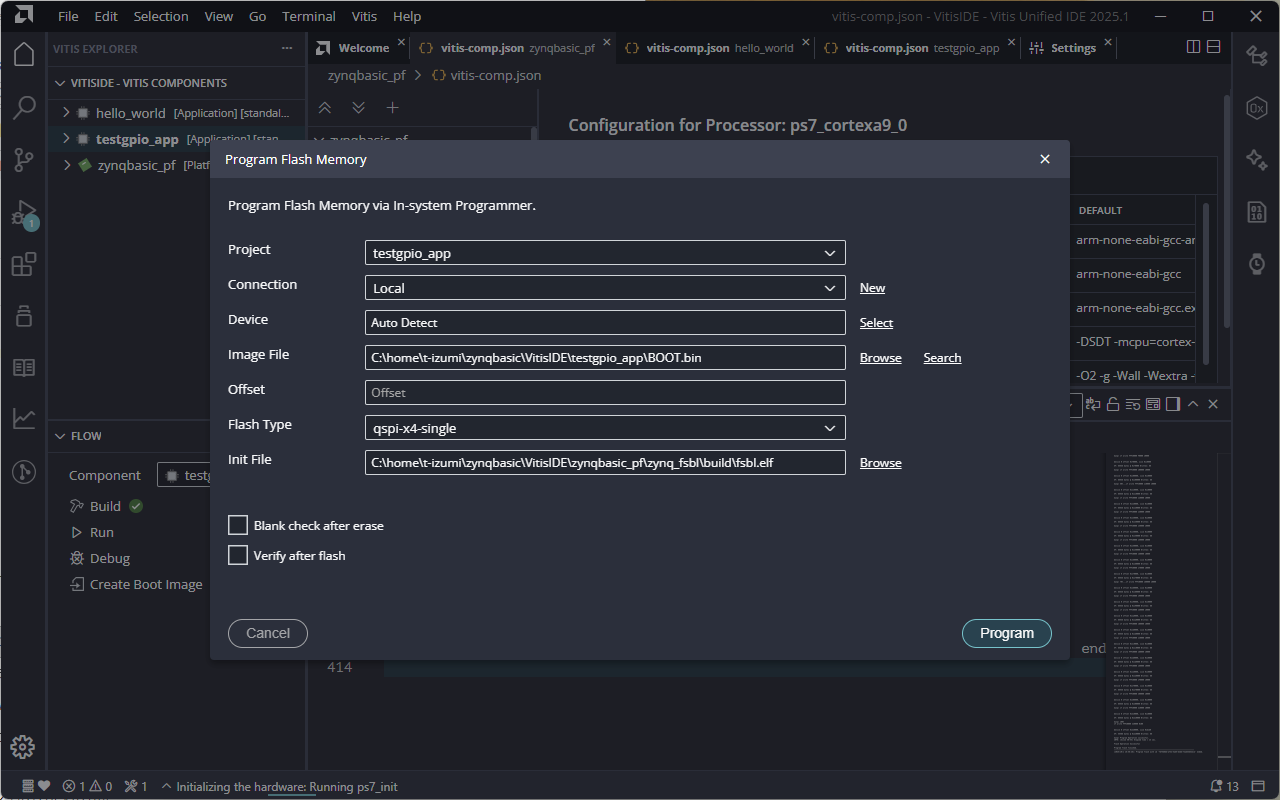Click the Program button

(1006, 633)
